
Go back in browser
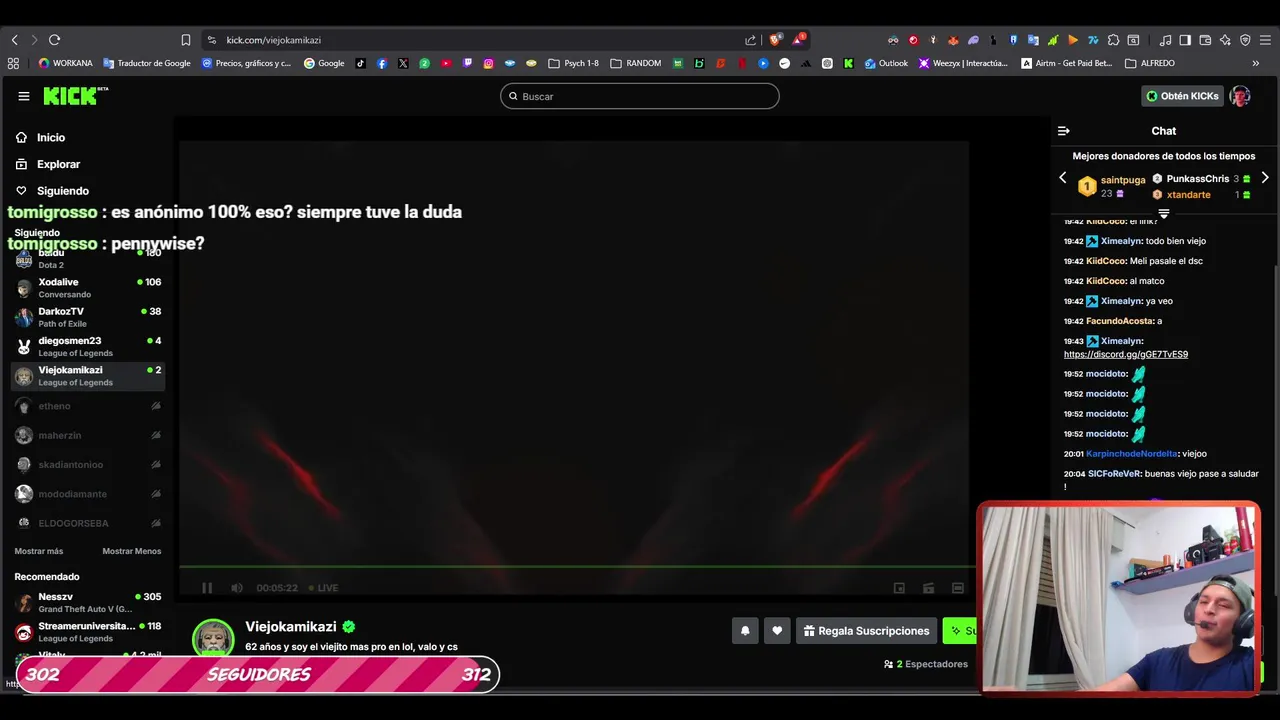pos(15,40)
